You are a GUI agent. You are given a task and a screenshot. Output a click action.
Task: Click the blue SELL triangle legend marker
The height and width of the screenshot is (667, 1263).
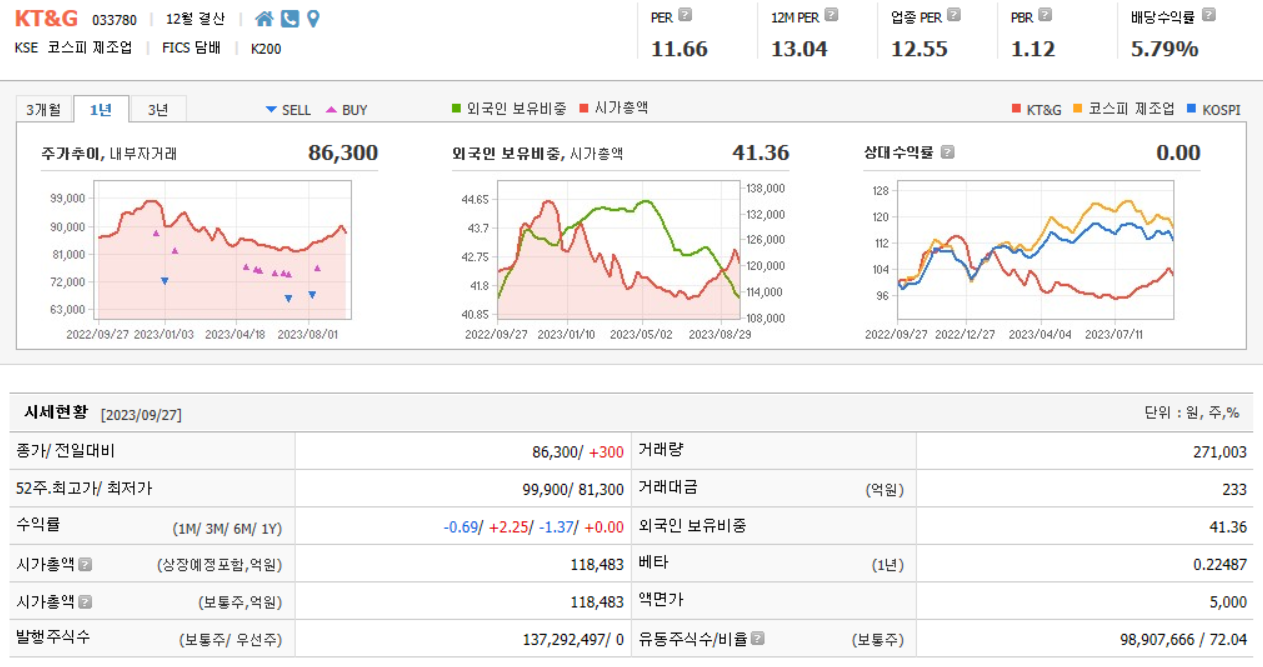click(x=270, y=110)
